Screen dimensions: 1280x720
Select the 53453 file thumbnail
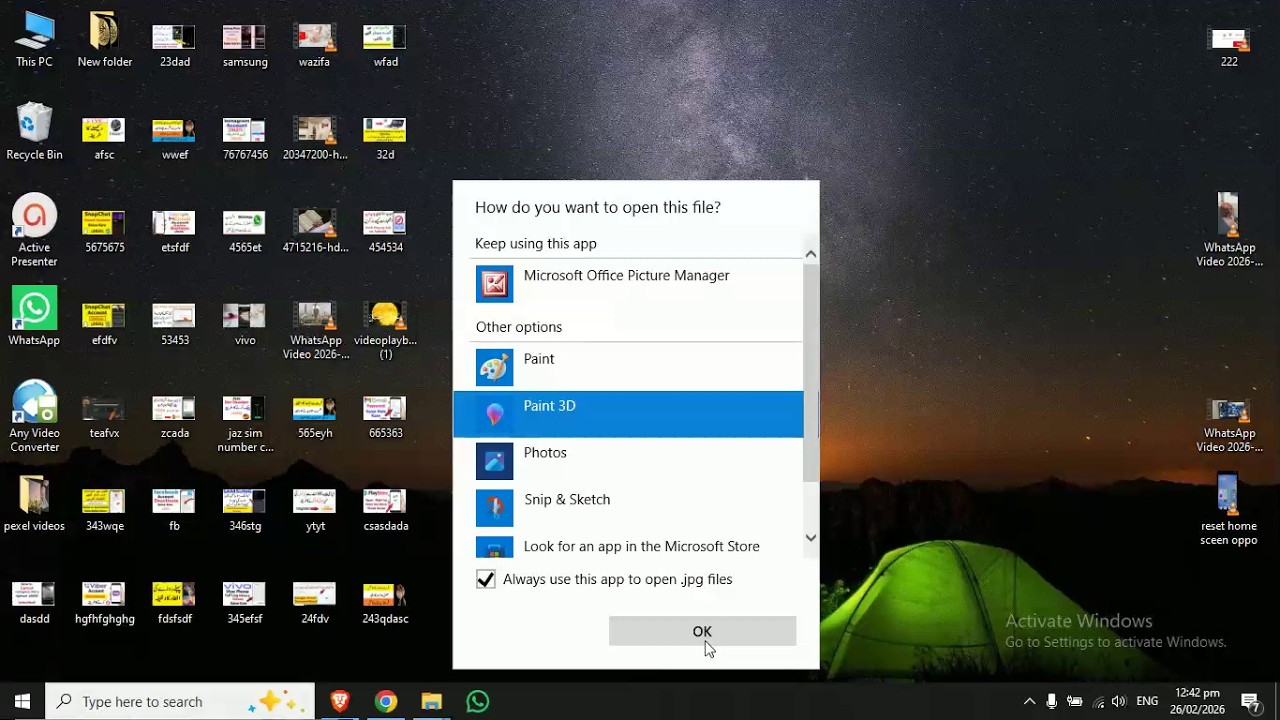point(174,324)
